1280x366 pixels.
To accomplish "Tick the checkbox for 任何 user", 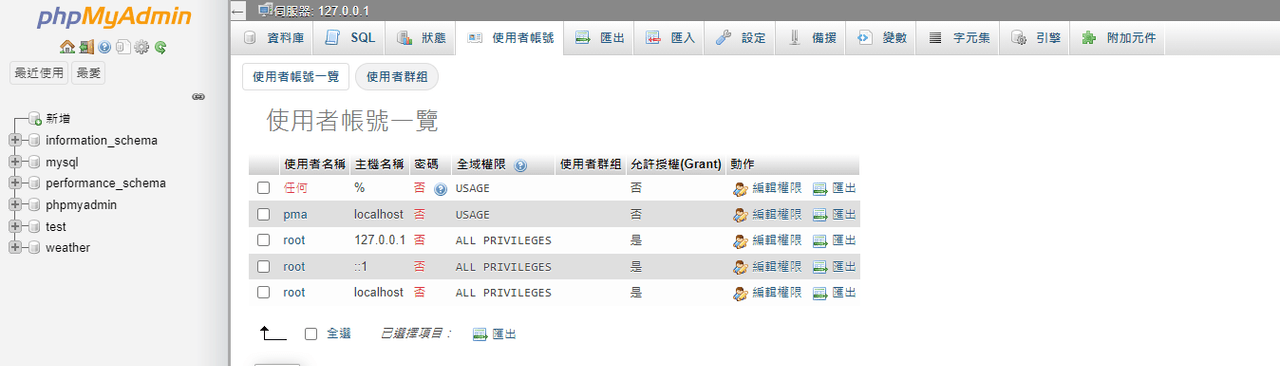I will click(264, 188).
